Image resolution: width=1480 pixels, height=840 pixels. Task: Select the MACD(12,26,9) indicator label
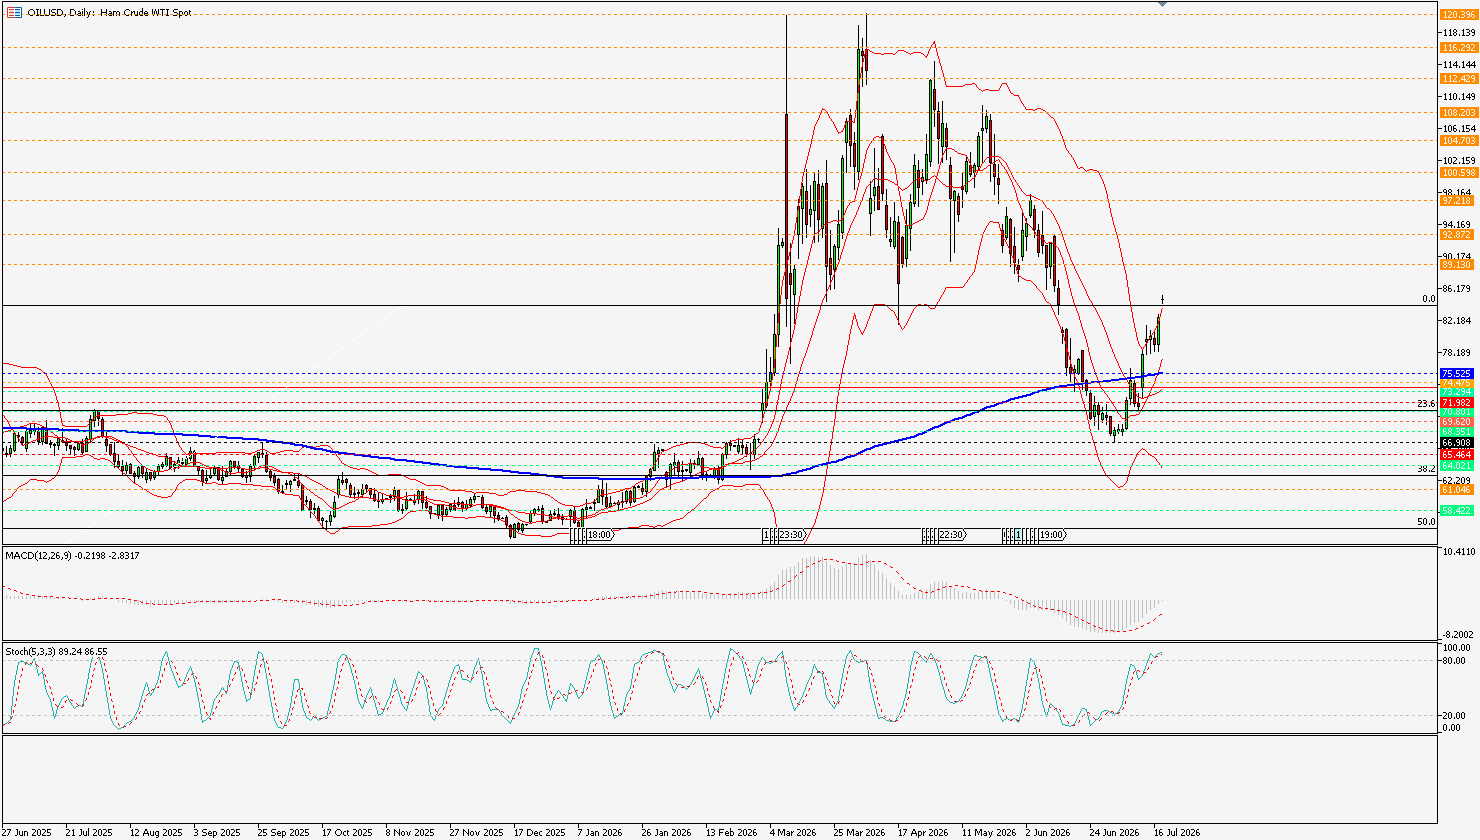pyautogui.click(x=72, y=555)
